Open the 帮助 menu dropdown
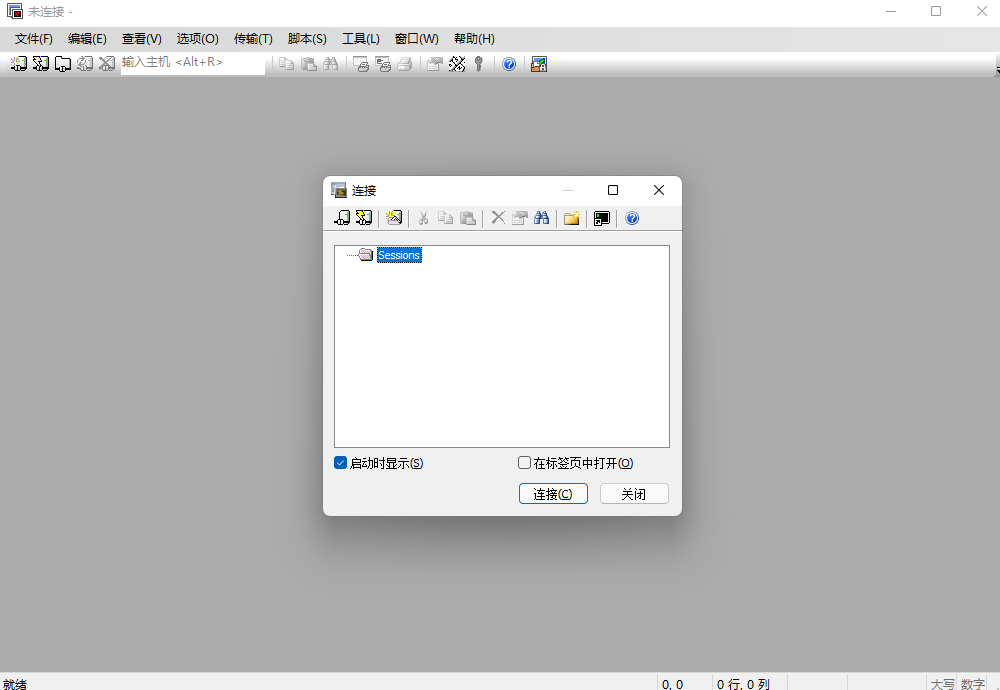This screenshot has height=690, width=1000. tap(473, 39)
